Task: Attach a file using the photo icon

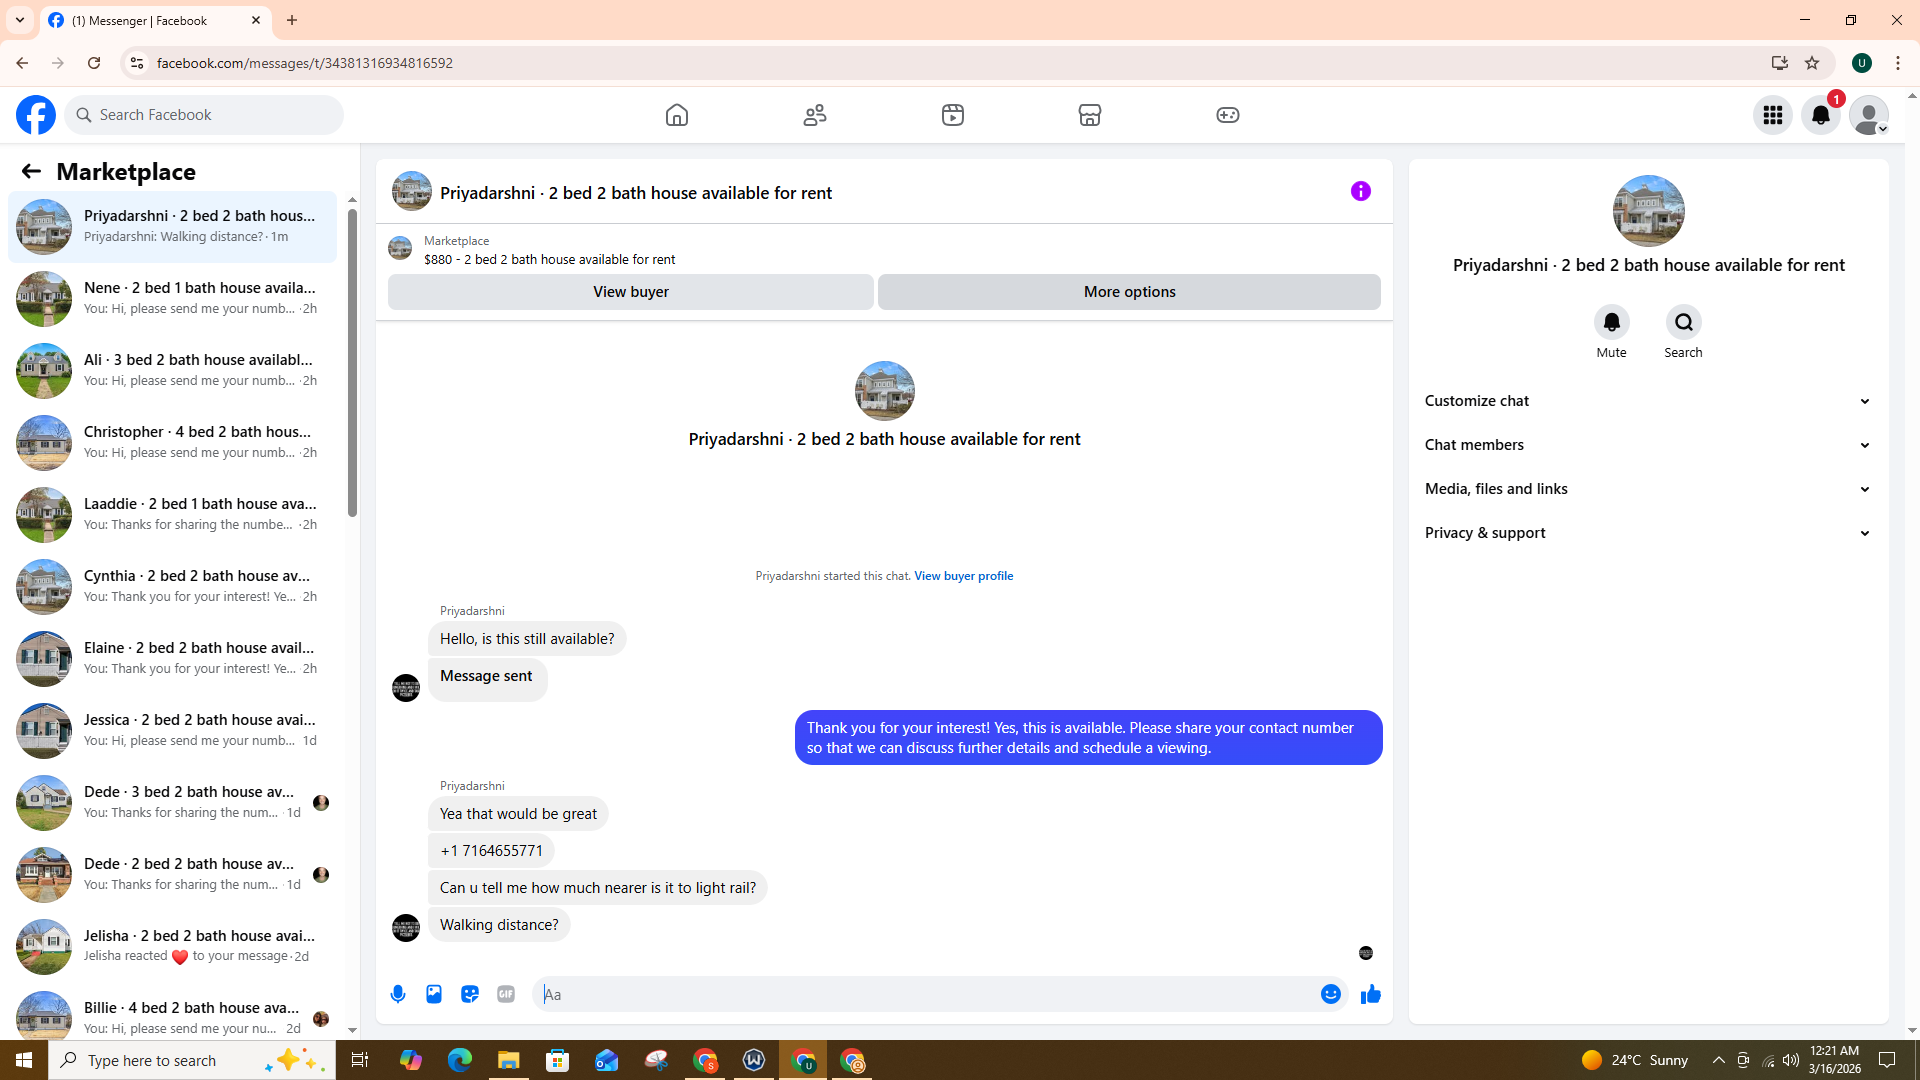Action: pos(434,994)
